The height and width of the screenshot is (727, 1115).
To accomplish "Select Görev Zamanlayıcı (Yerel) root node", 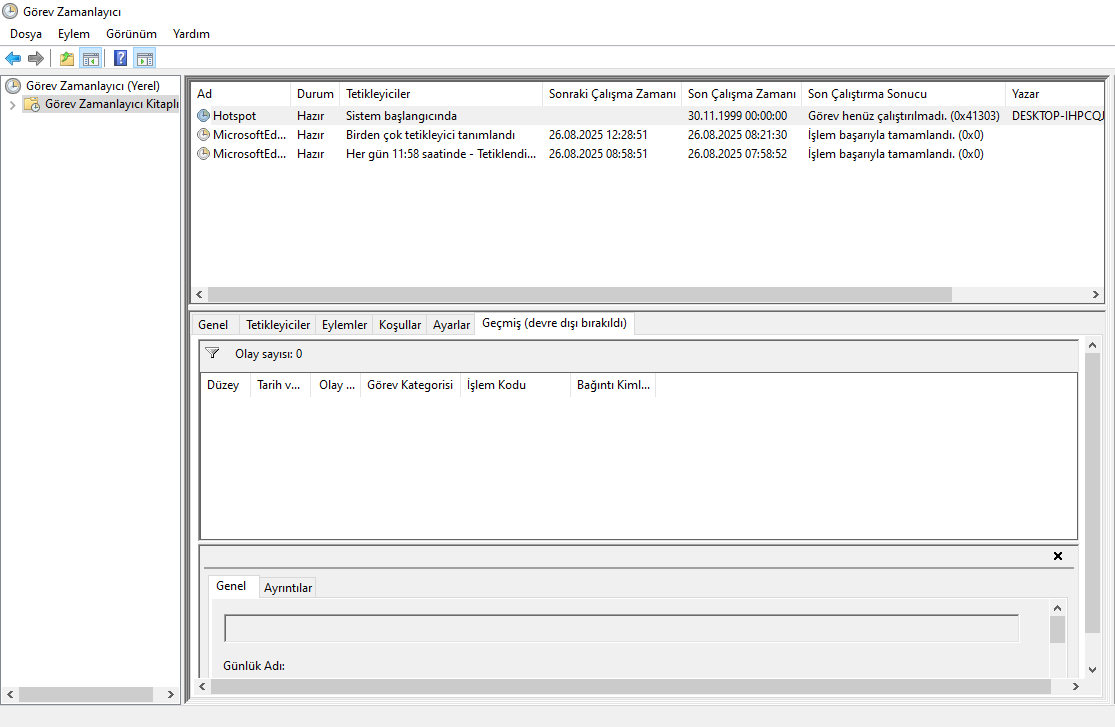I will (93, 86).
